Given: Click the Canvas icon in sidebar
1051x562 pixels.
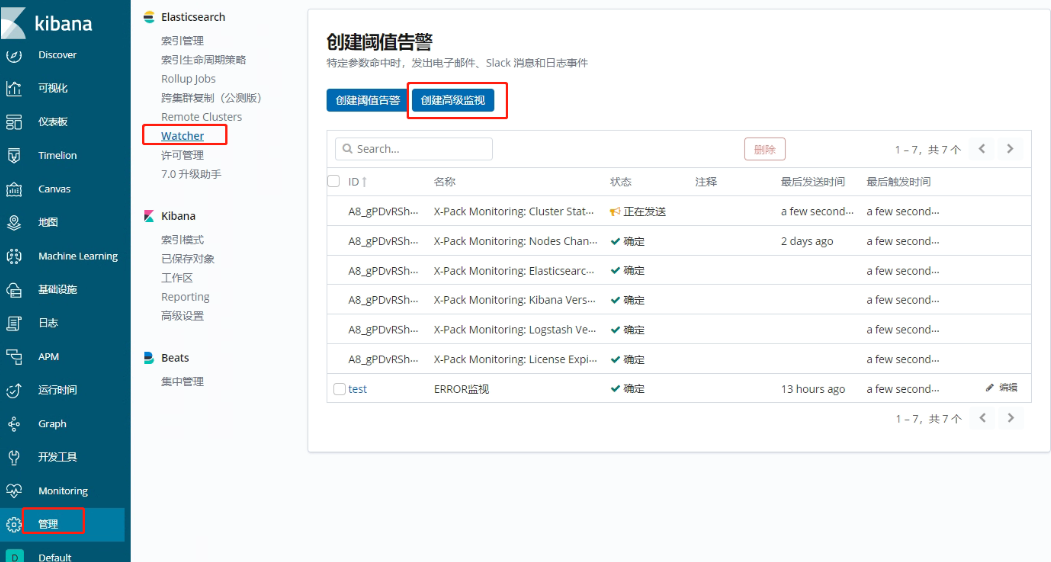Looking at the screenshot, I should (x=14, y=189).
